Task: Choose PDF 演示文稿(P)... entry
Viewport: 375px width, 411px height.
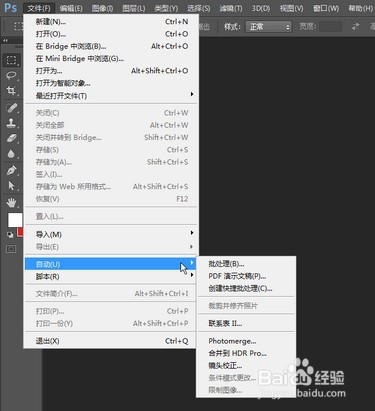Action: point(247,276)
